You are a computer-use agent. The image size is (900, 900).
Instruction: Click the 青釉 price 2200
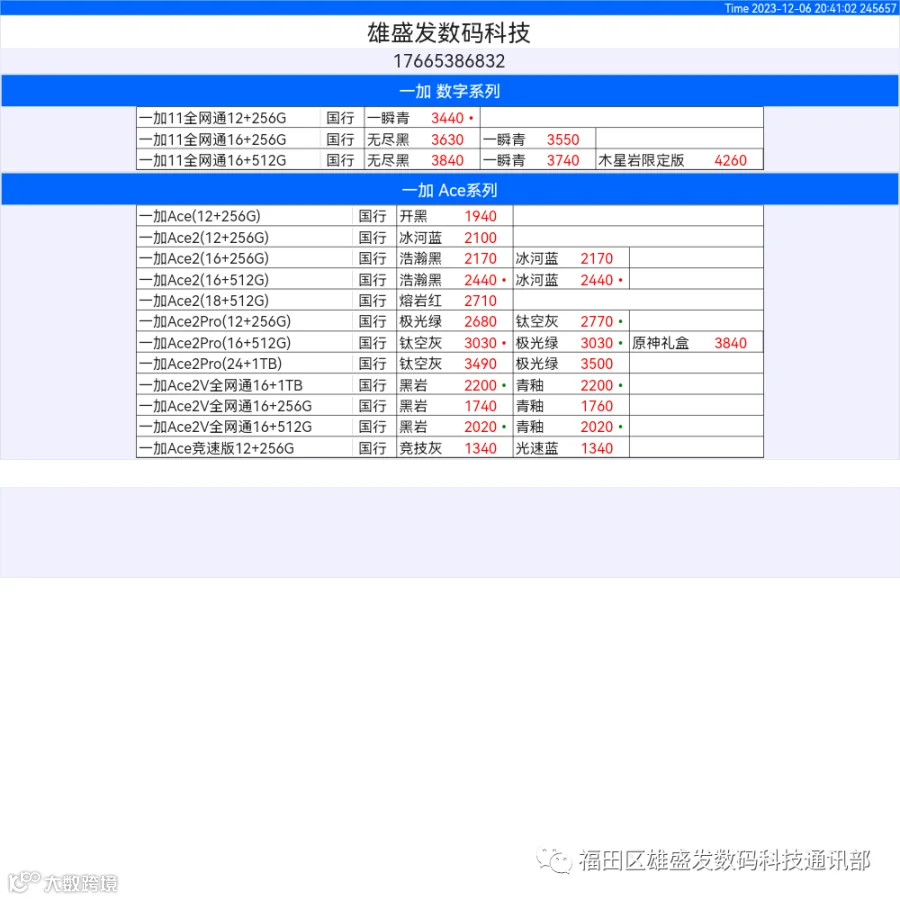(597, 385)
